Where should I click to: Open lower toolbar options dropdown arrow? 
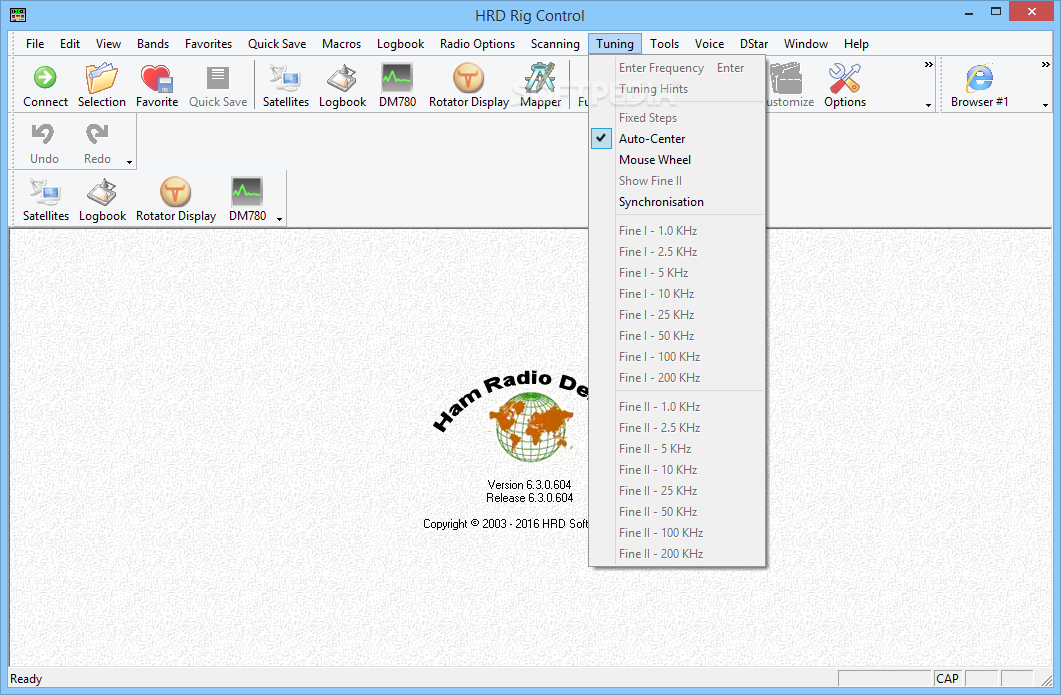pyautogui.click(x=279, y=219)
